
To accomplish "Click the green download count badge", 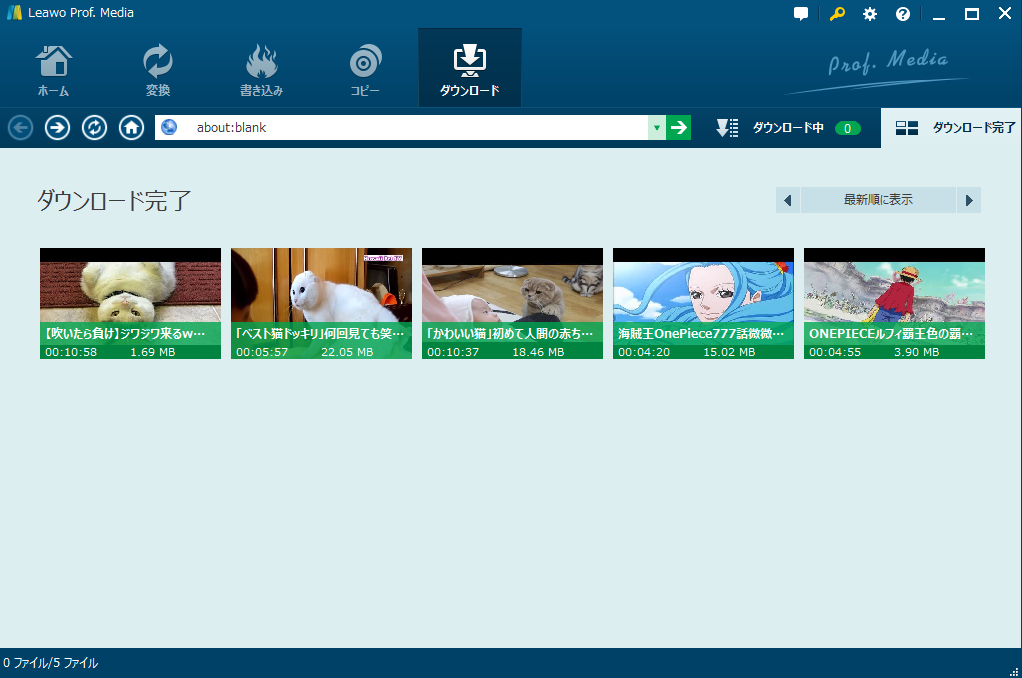I will click(847, 128).
